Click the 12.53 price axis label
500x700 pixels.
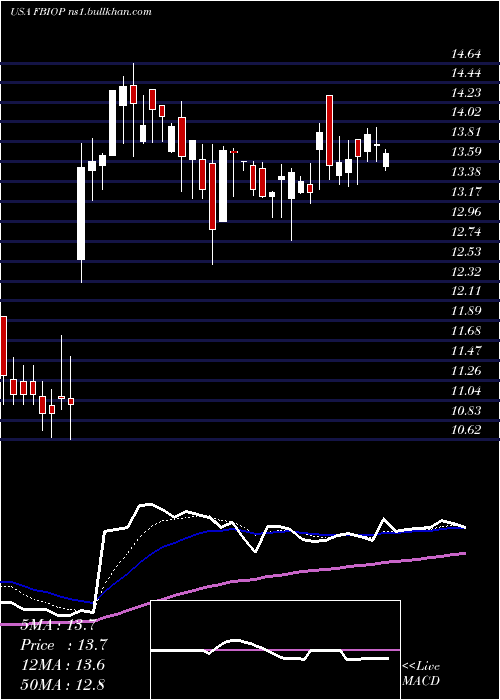pos(466,252)
